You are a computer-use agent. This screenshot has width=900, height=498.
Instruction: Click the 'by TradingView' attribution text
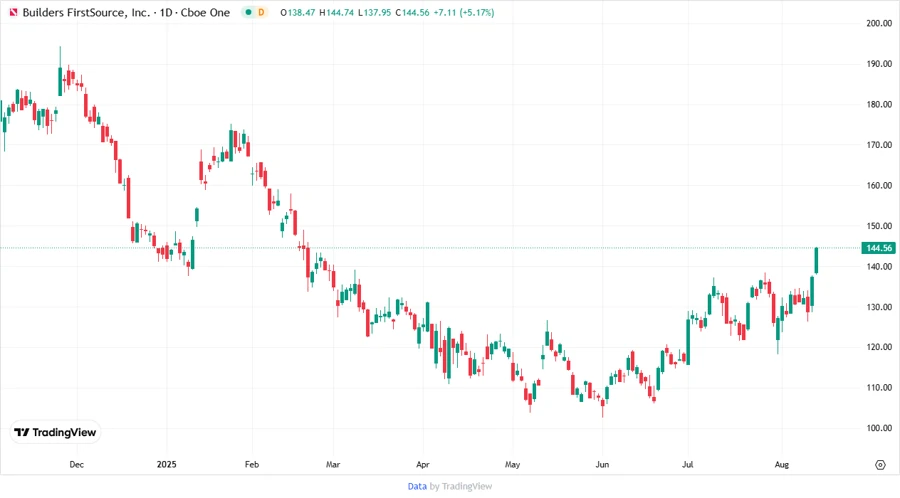(461, 487)
